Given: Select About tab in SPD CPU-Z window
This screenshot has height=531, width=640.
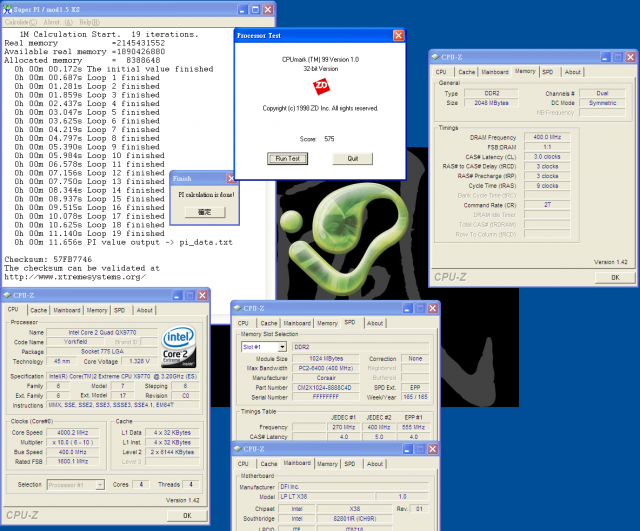Looking at the screenshot, I should click(x=375, y=323).
